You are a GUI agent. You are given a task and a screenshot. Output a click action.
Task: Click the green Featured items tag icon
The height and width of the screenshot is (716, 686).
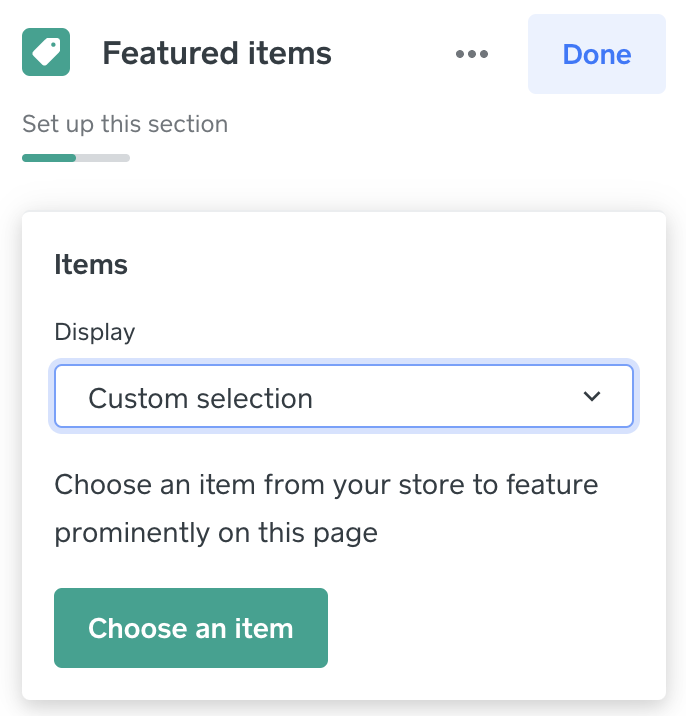click(46, 53)
